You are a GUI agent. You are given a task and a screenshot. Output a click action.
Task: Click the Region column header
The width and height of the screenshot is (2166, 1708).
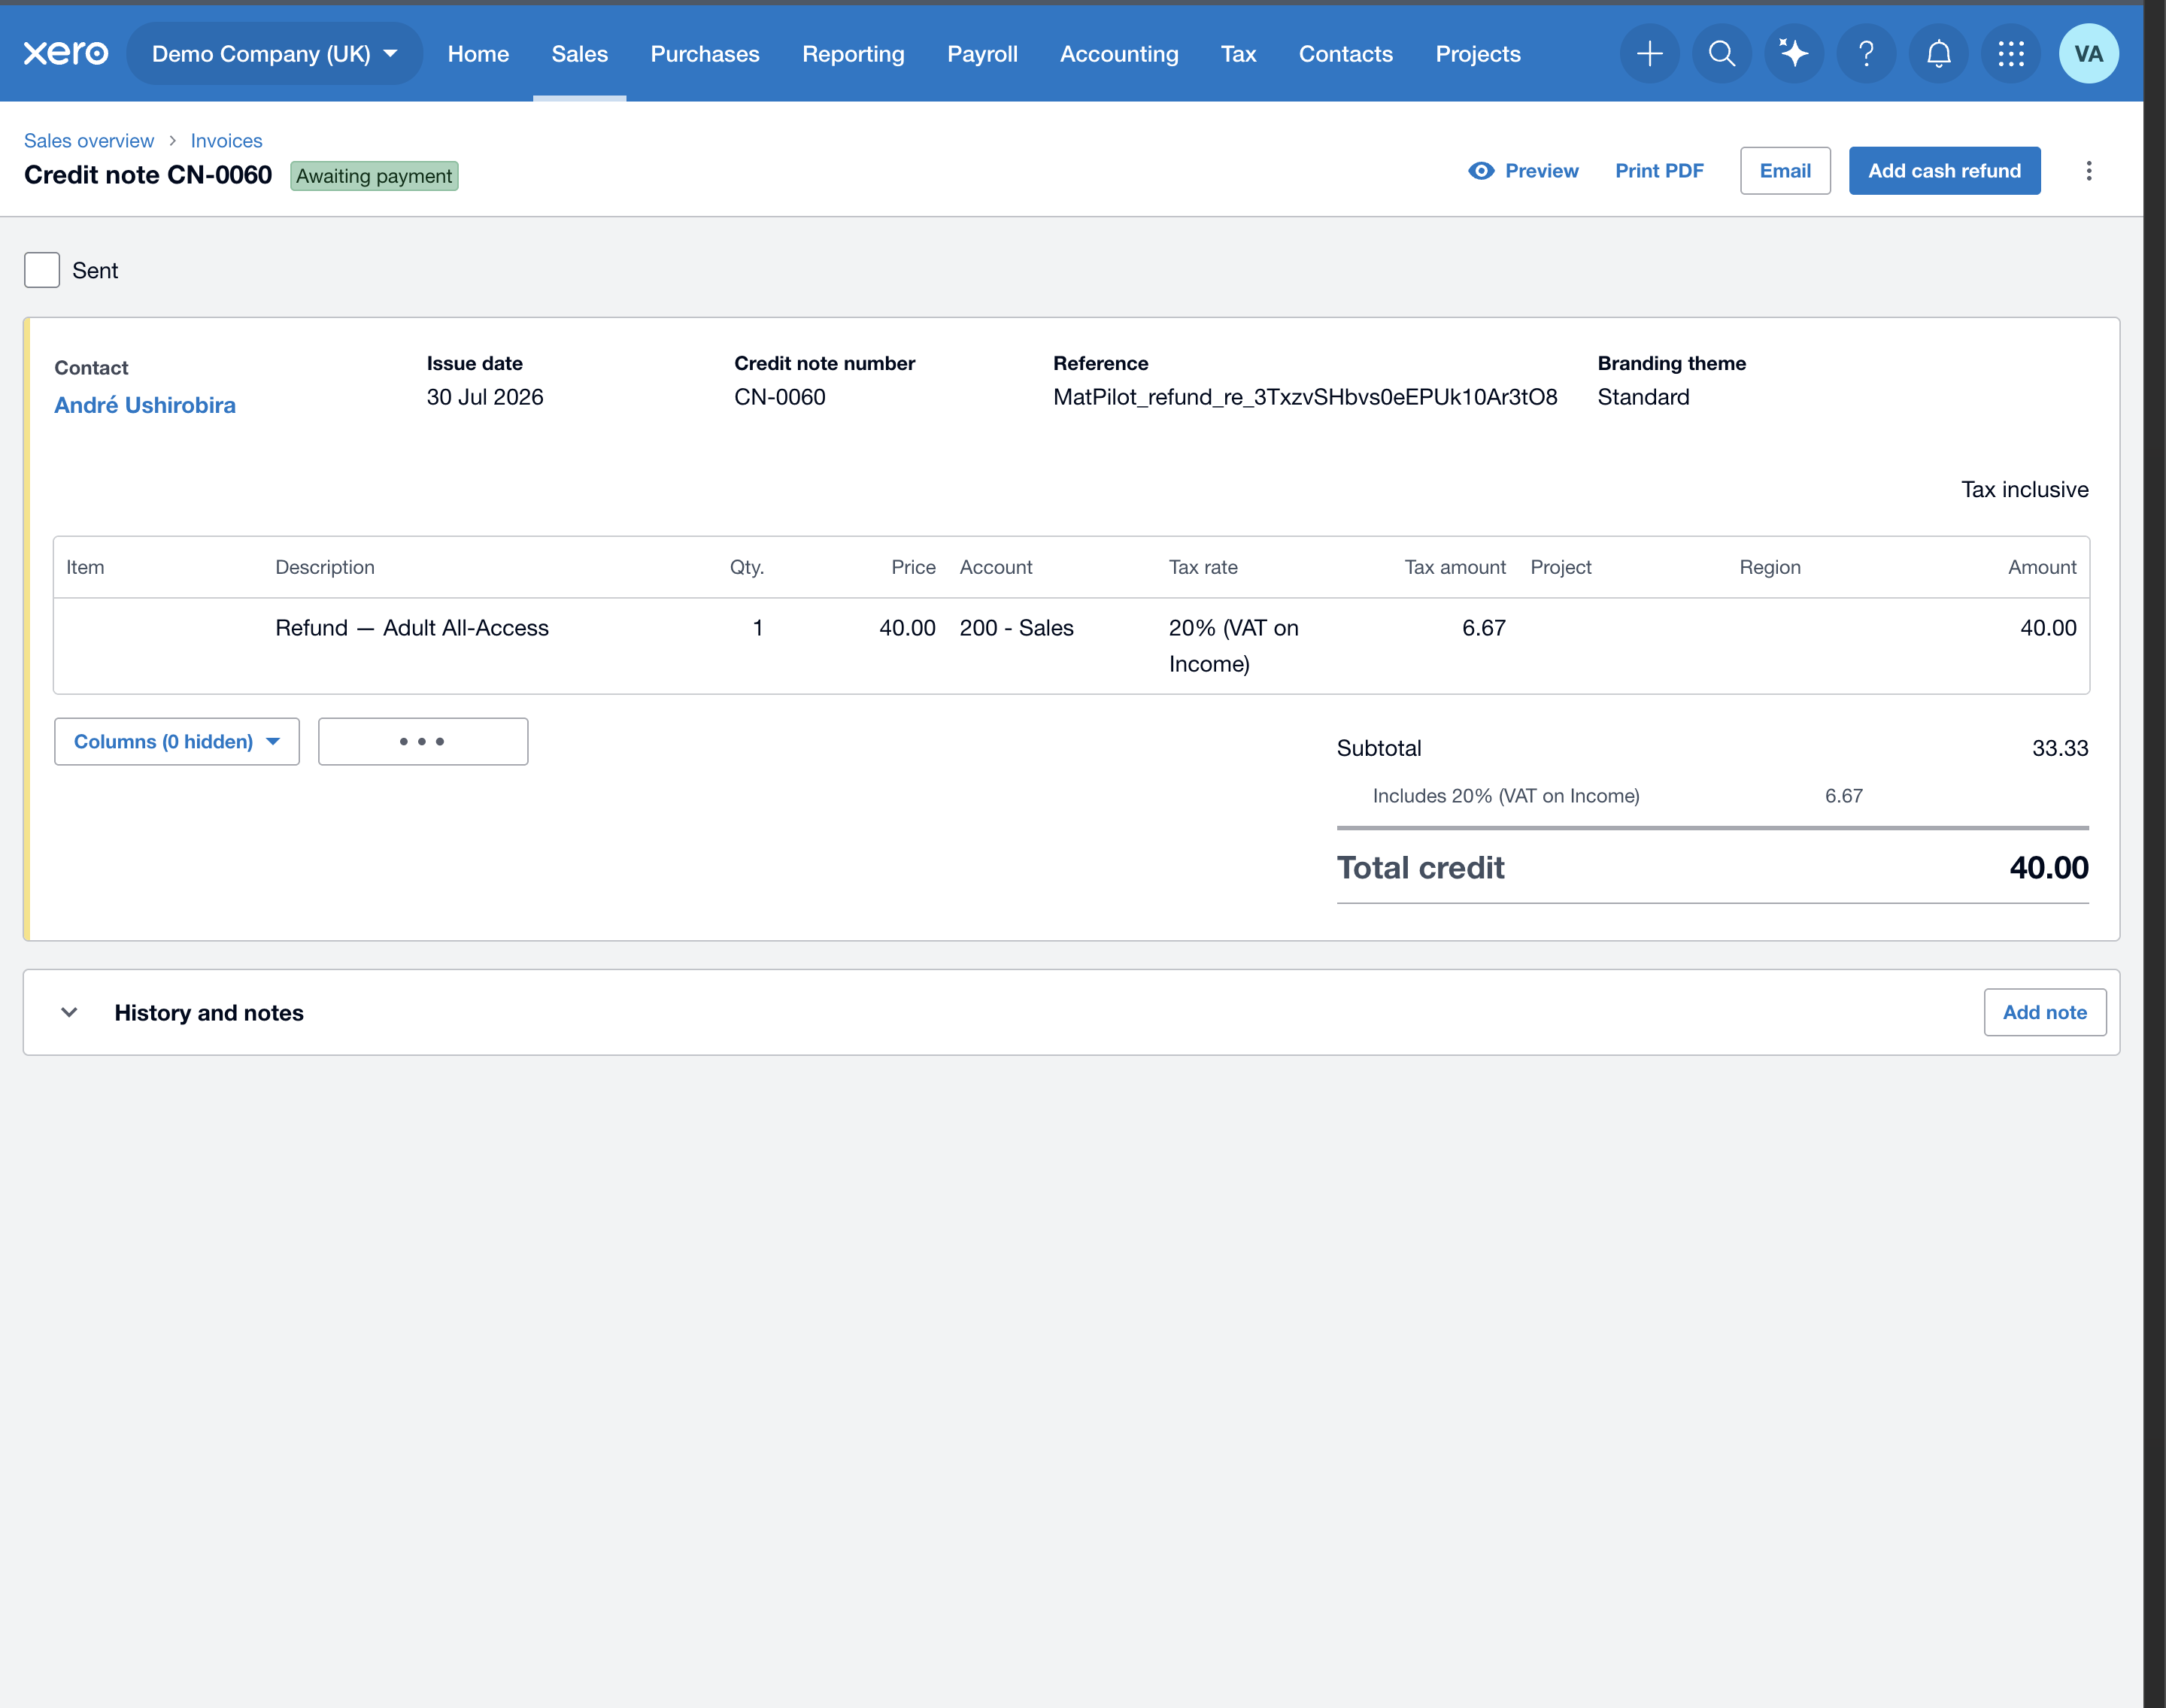pyautogui.click(x=1769, y=567)
